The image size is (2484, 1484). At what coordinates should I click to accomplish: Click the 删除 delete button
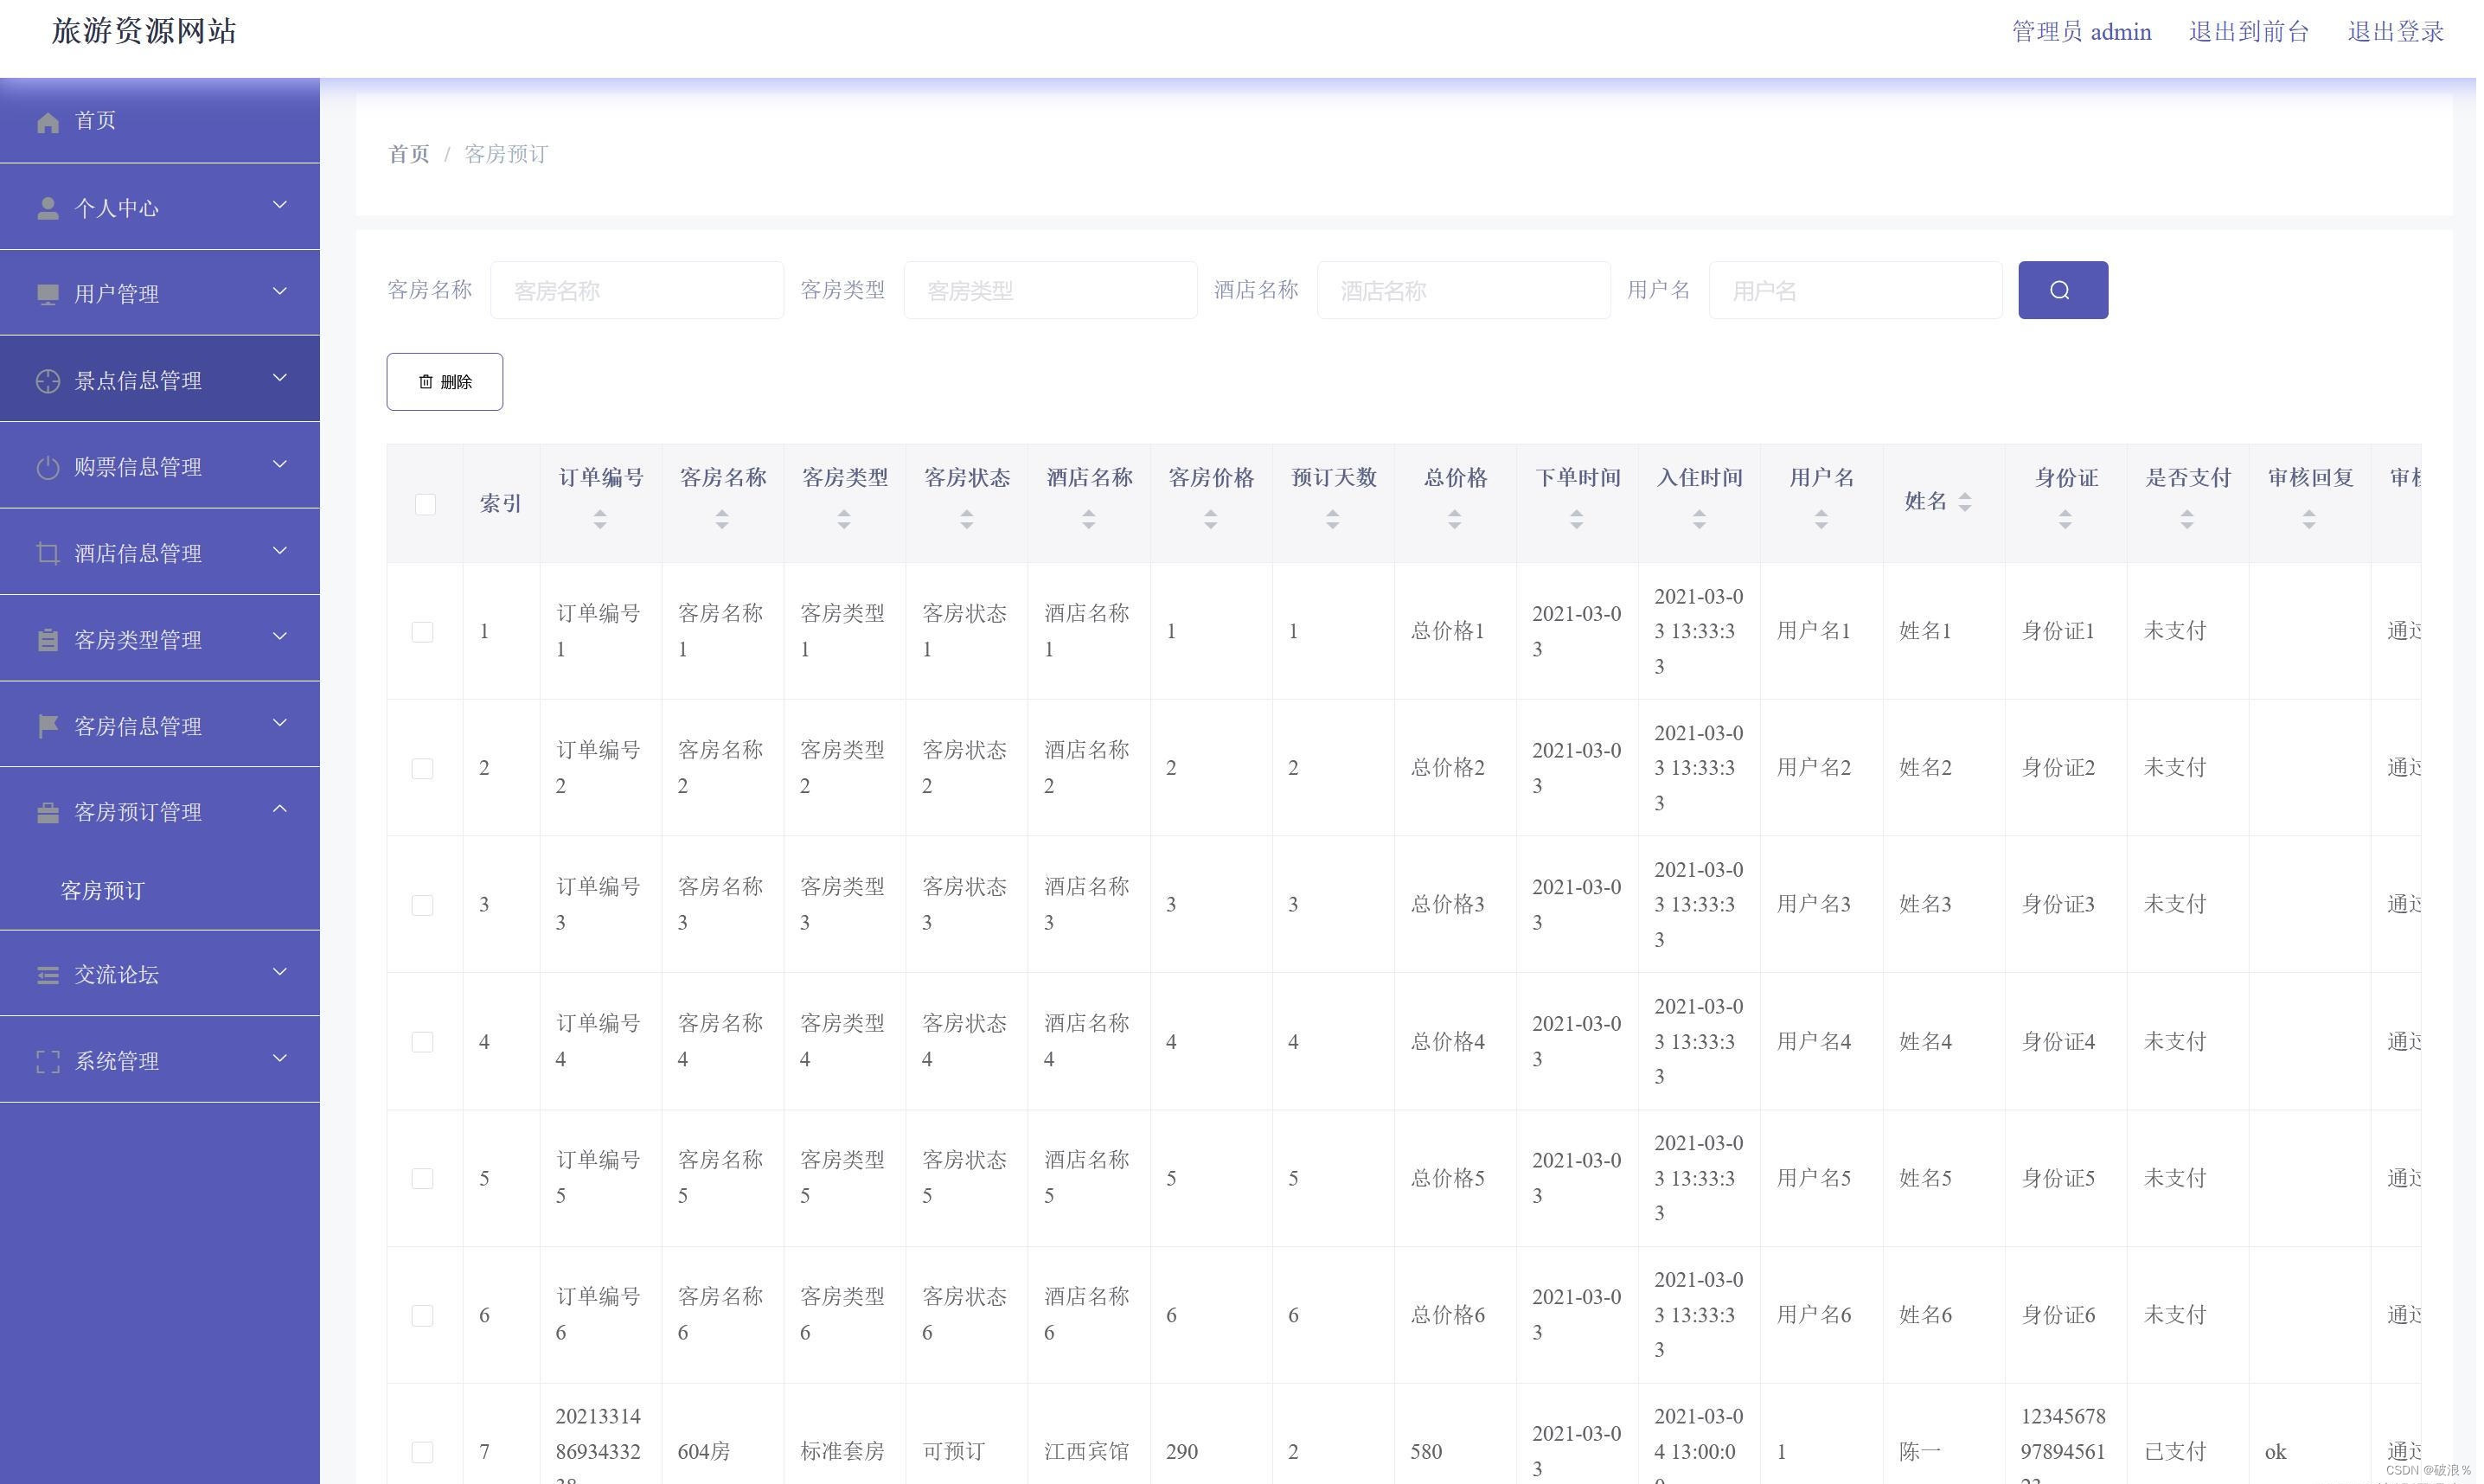[x=445, y=382]
